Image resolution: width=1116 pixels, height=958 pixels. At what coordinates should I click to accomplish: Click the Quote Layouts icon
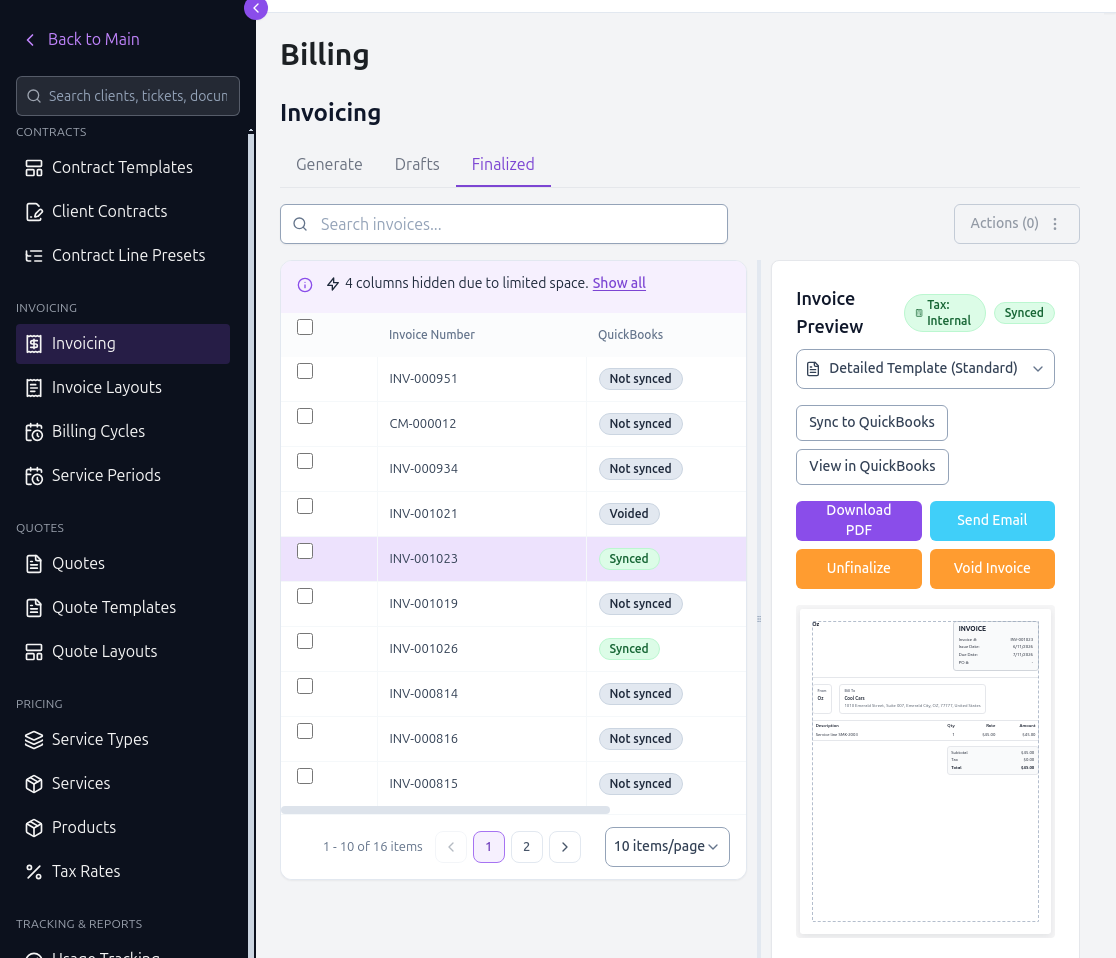(33, 652)
